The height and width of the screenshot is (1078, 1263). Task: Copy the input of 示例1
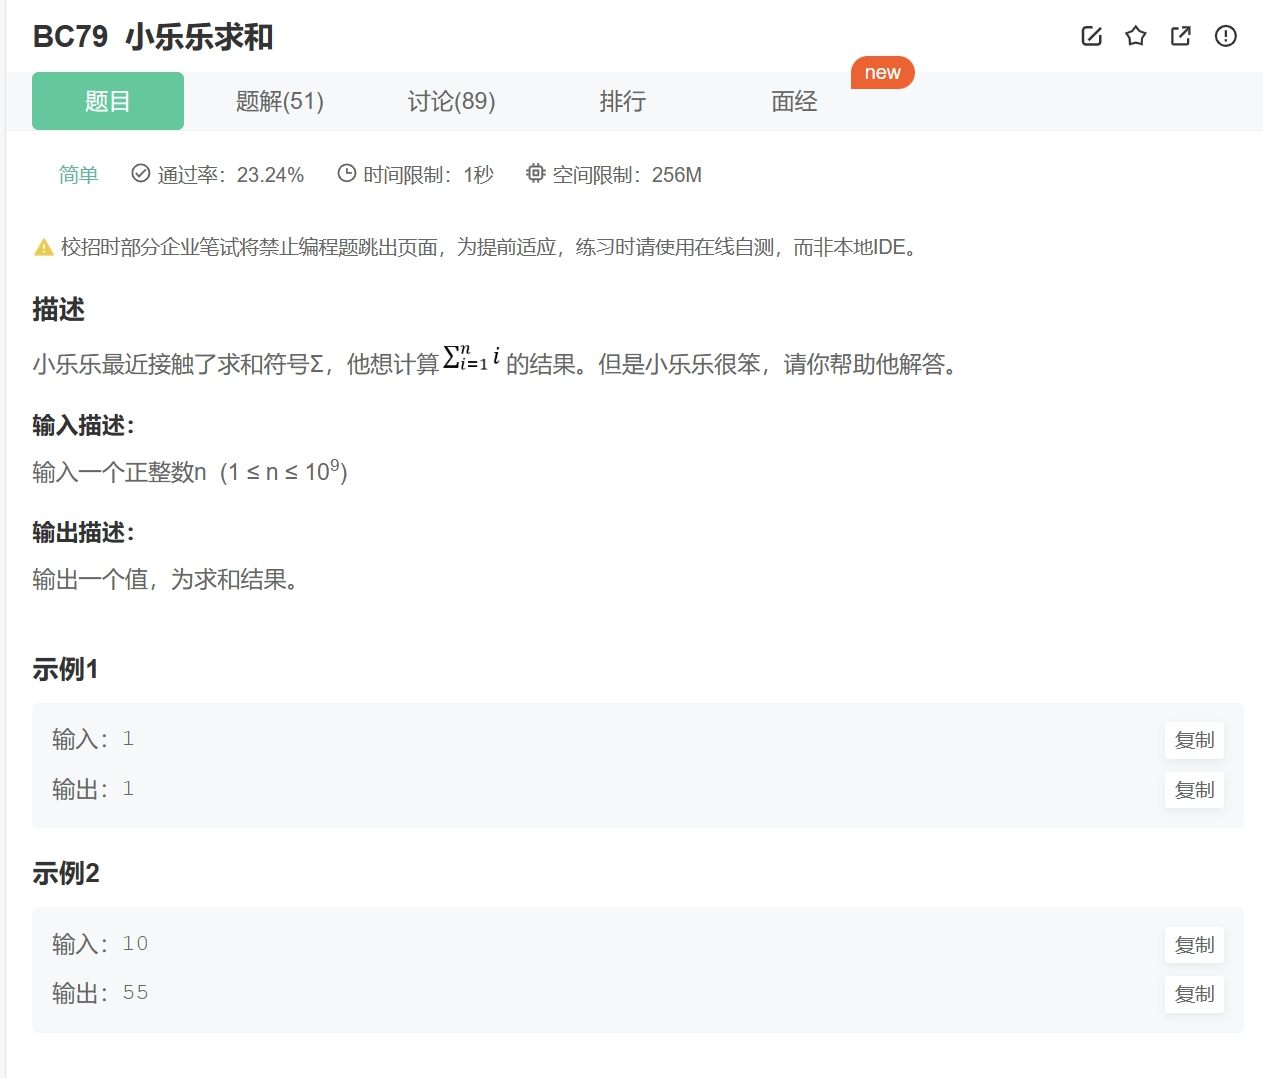click(x=1194, y=740)
